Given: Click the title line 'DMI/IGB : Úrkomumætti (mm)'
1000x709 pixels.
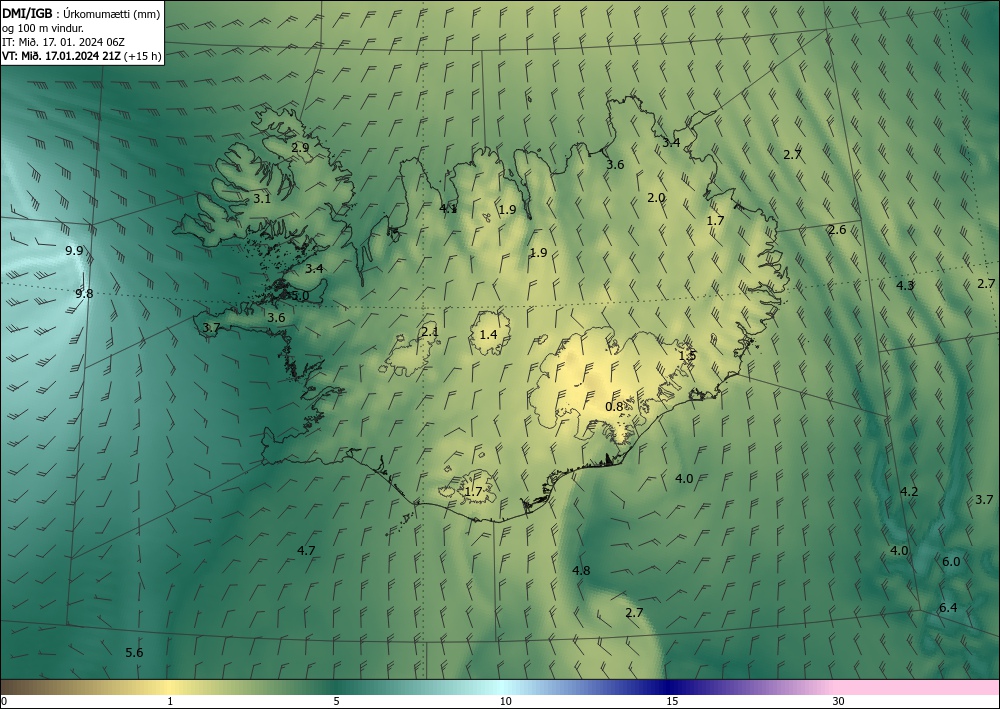Looking at the screenshot, I should pyautogui.click(x=81, y=14).
